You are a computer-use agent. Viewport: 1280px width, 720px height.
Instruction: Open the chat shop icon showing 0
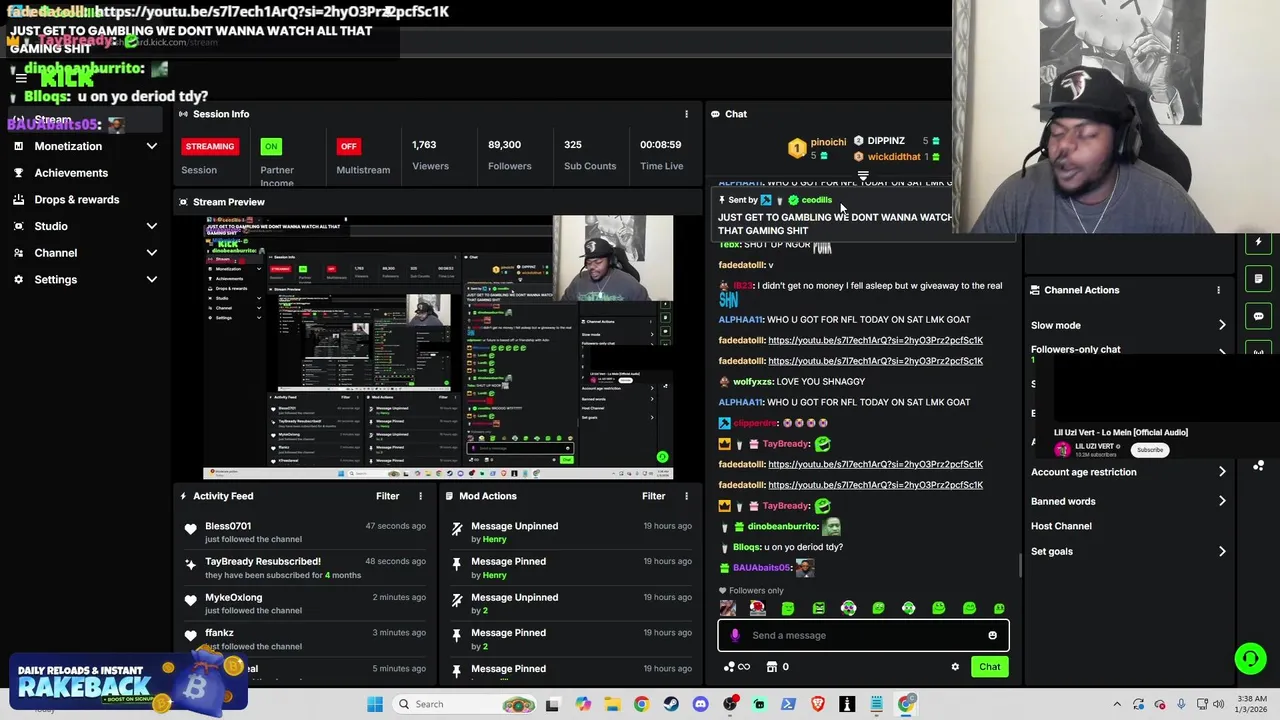[778, 667]
